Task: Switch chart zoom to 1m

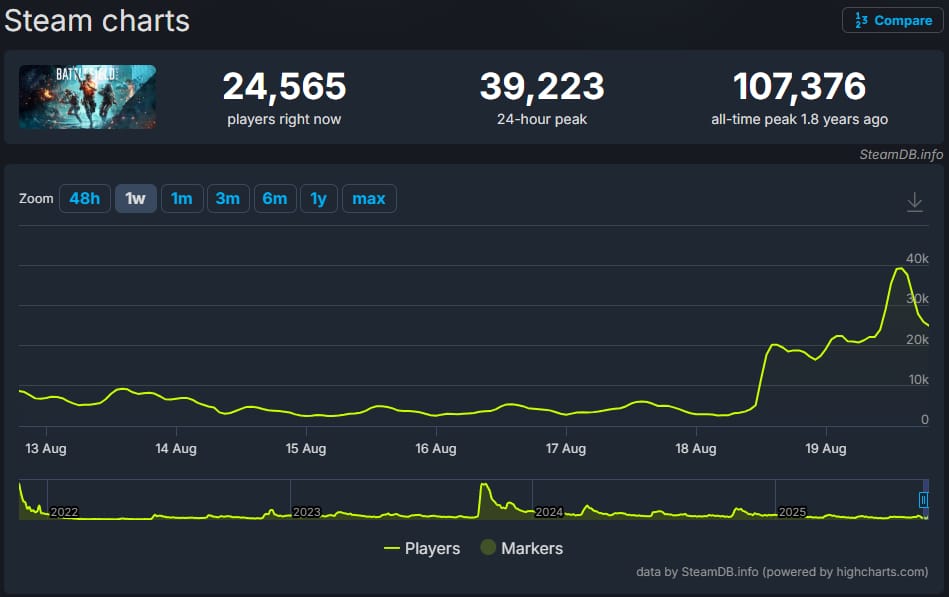Action: pos(181,198)
